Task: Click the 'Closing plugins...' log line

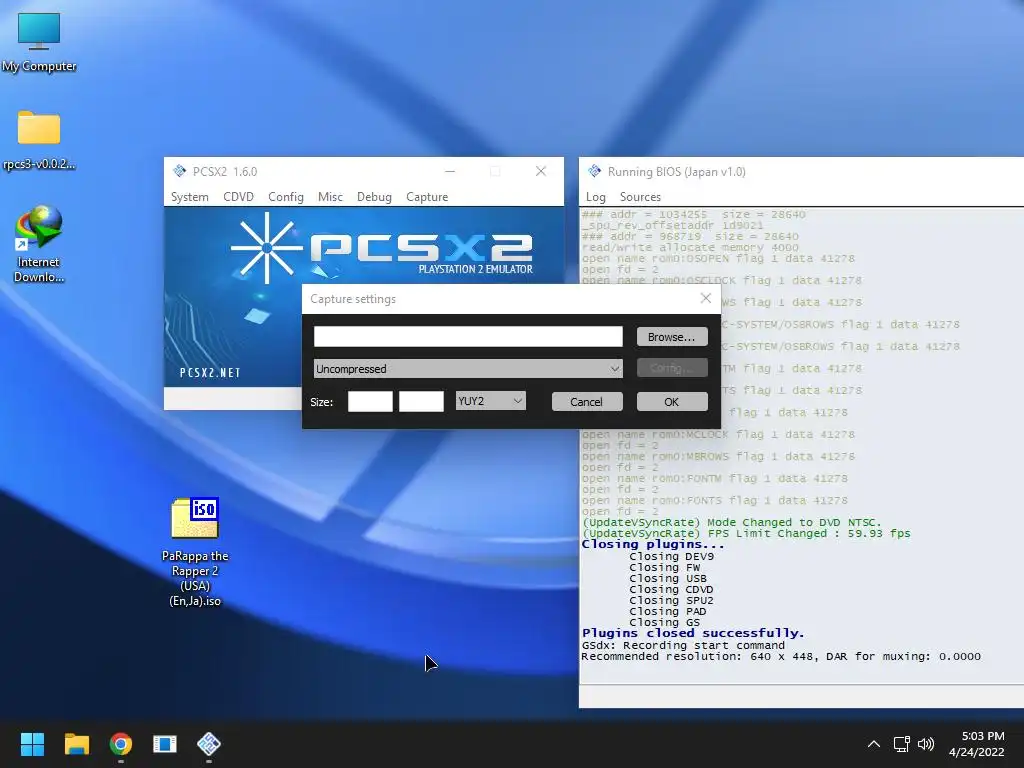Action: 653,544
